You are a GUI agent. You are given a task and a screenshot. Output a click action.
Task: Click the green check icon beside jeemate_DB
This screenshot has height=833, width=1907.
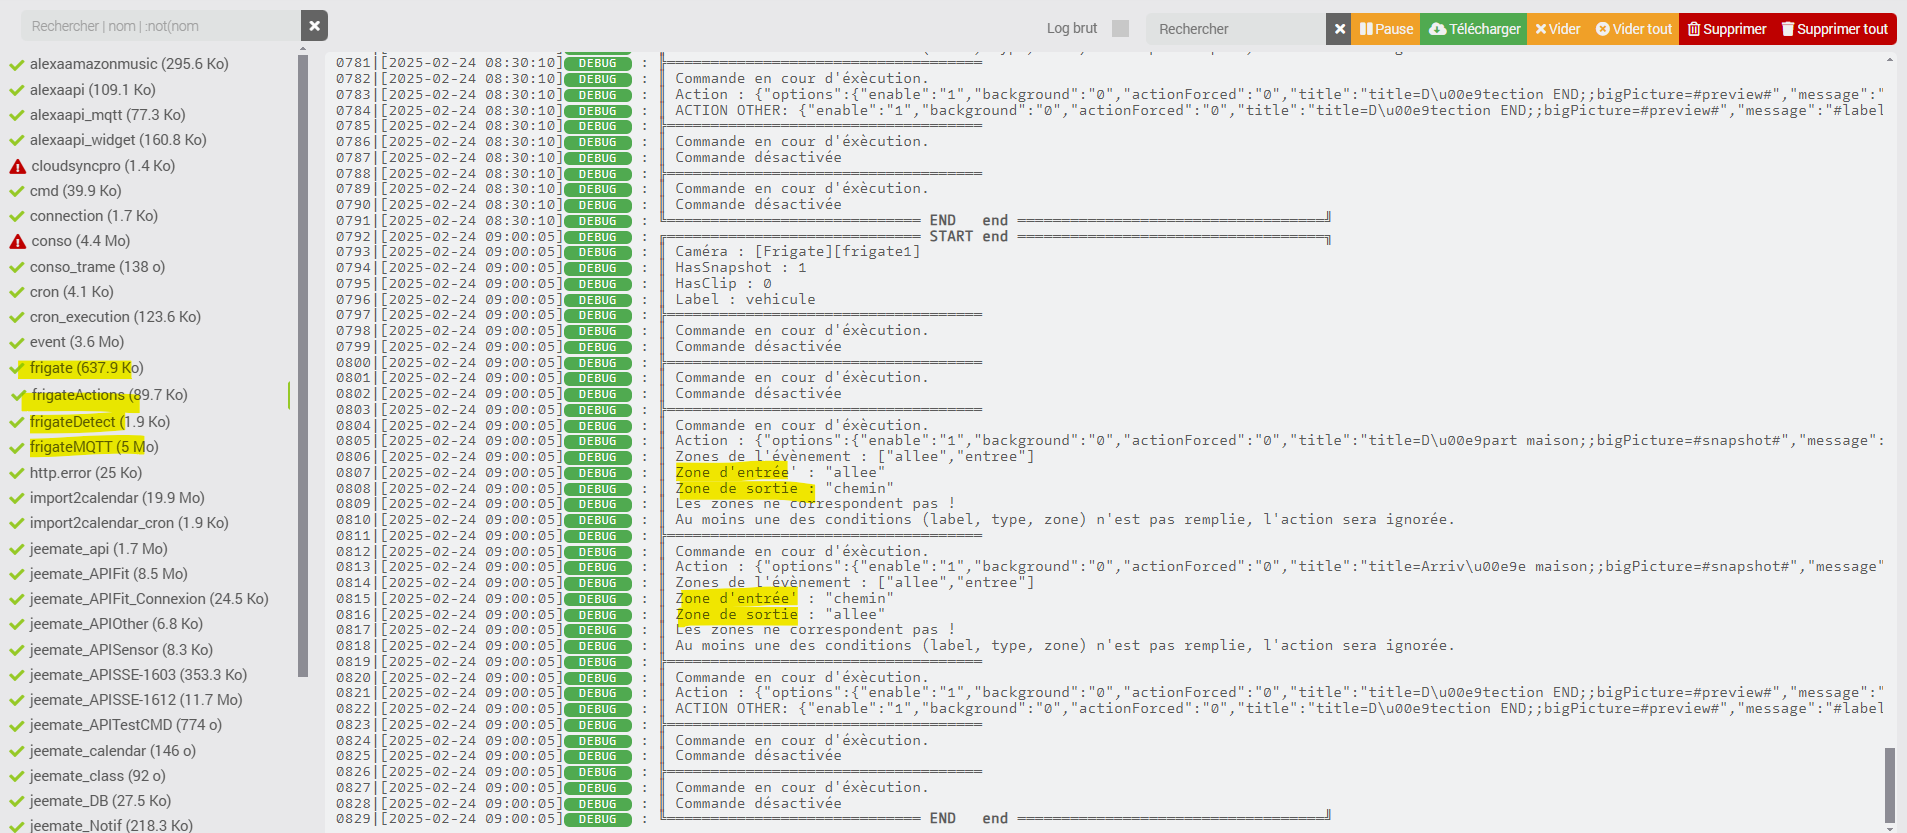16,802
